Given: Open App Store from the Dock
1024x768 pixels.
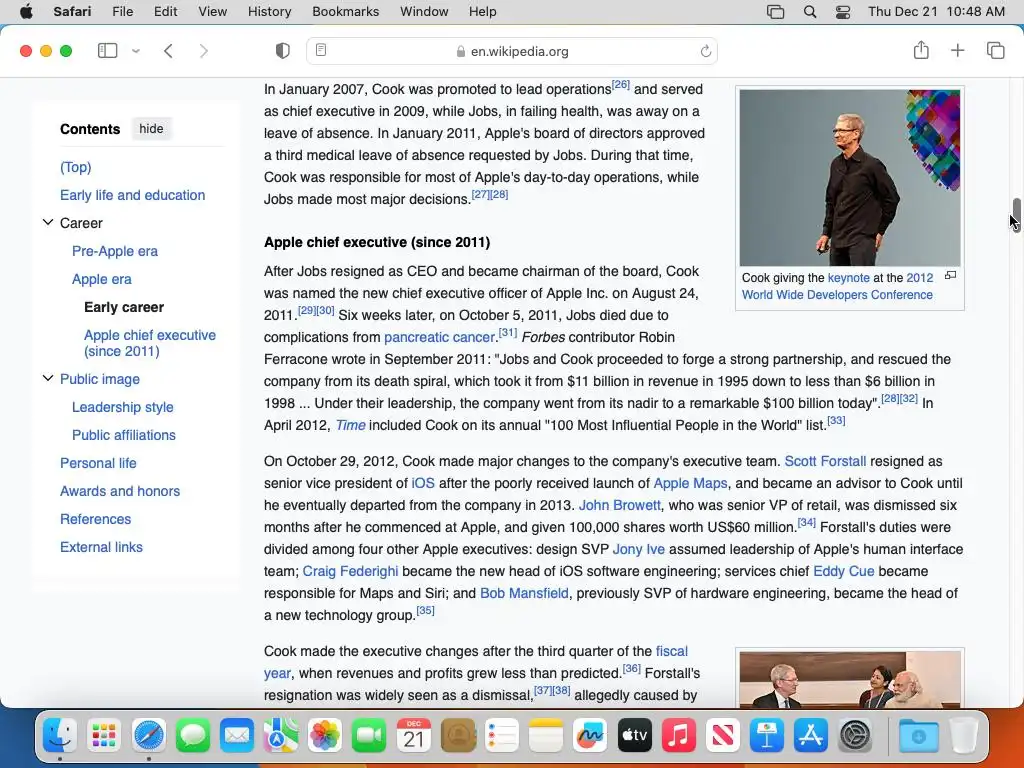Looking at the screenshot, I should click(x=811, y=736).
